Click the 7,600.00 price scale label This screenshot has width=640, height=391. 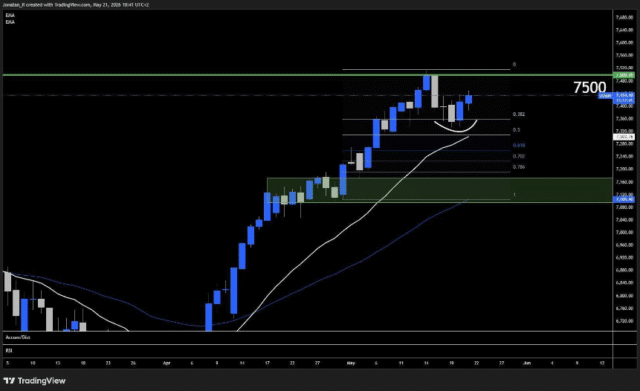coord(625,42)
